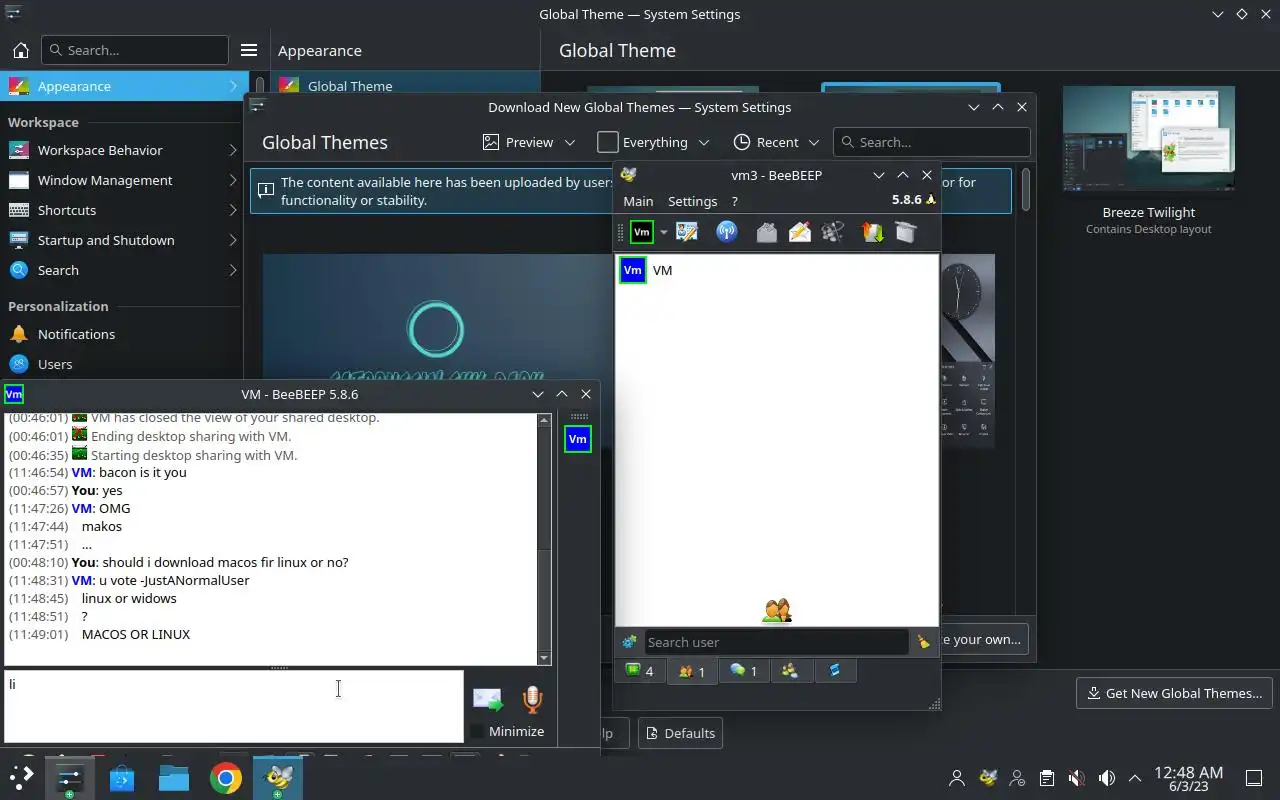Click the broom clear icon next to Search user

(x=923, y=642)
